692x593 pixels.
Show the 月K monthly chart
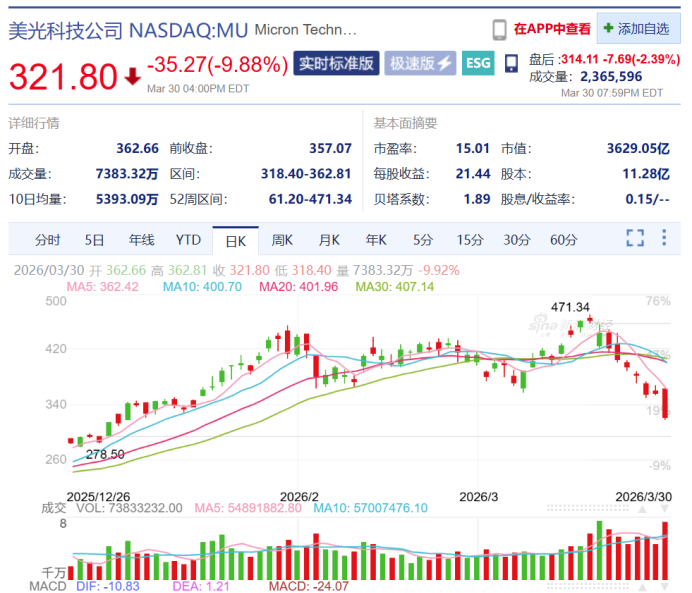tap(329, 240)
